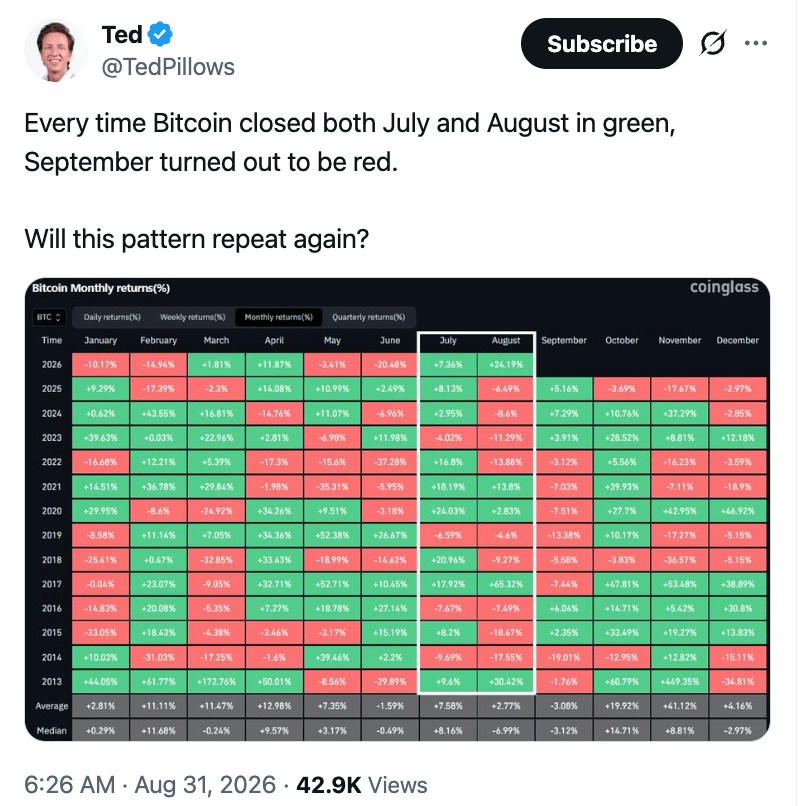798x806 pixels.
Task: Subscribe to Ted's account
Action: point(602,44)
